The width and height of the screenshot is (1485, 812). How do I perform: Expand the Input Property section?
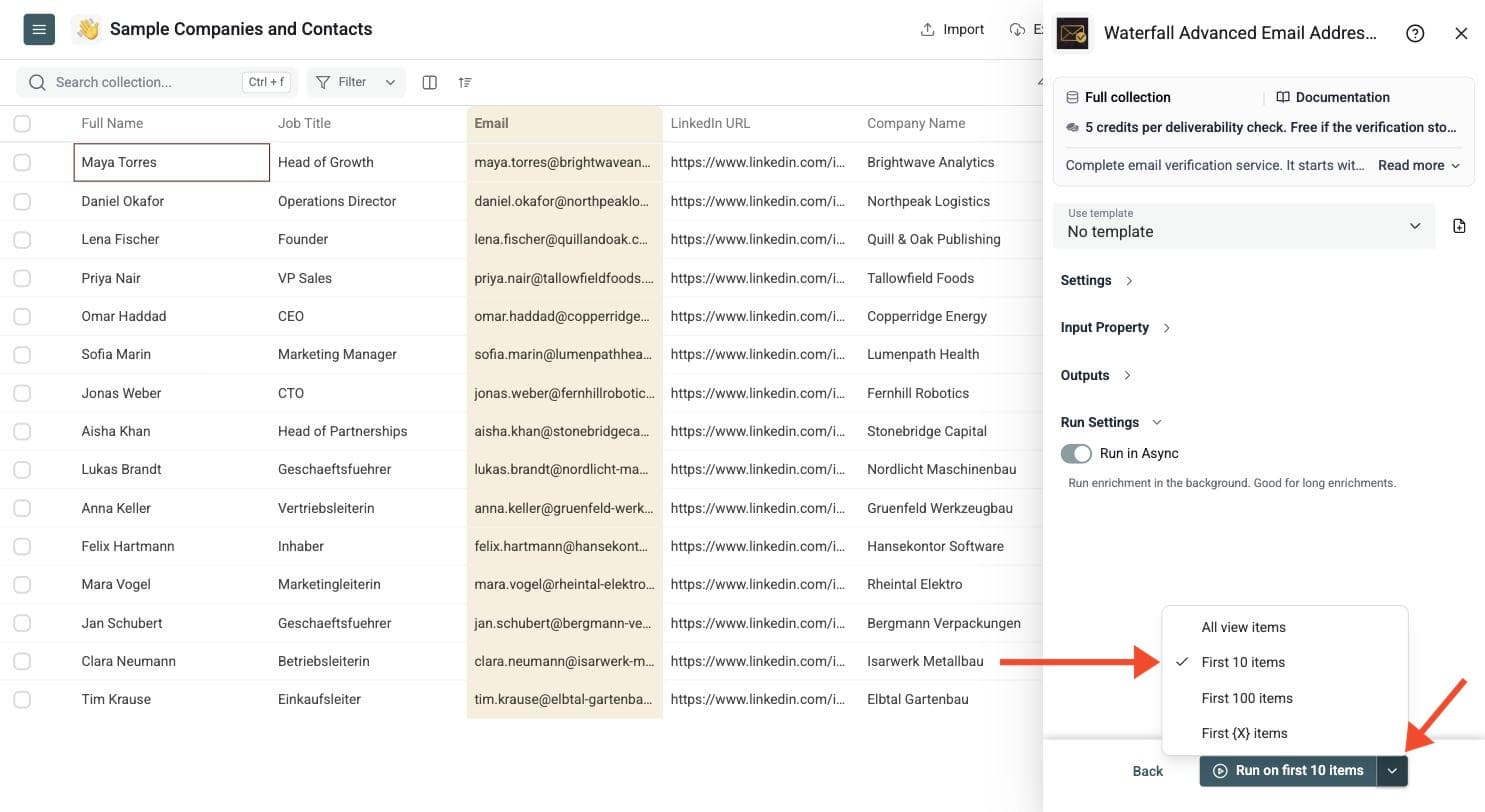[x=1115, y=327]
